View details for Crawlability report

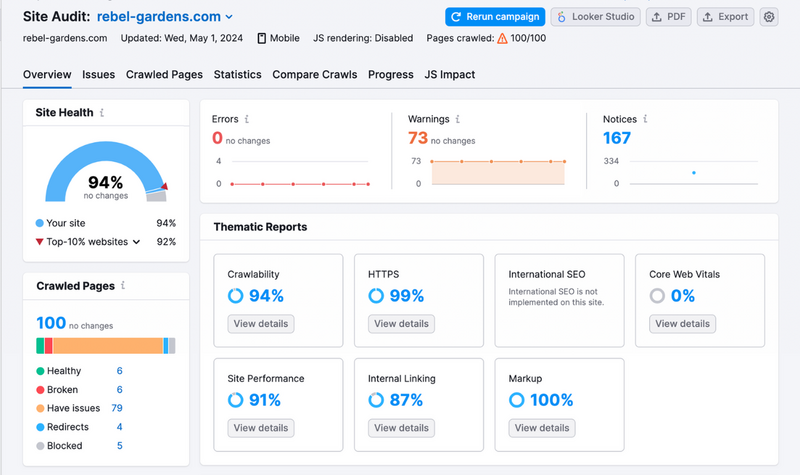coord(260,324)
